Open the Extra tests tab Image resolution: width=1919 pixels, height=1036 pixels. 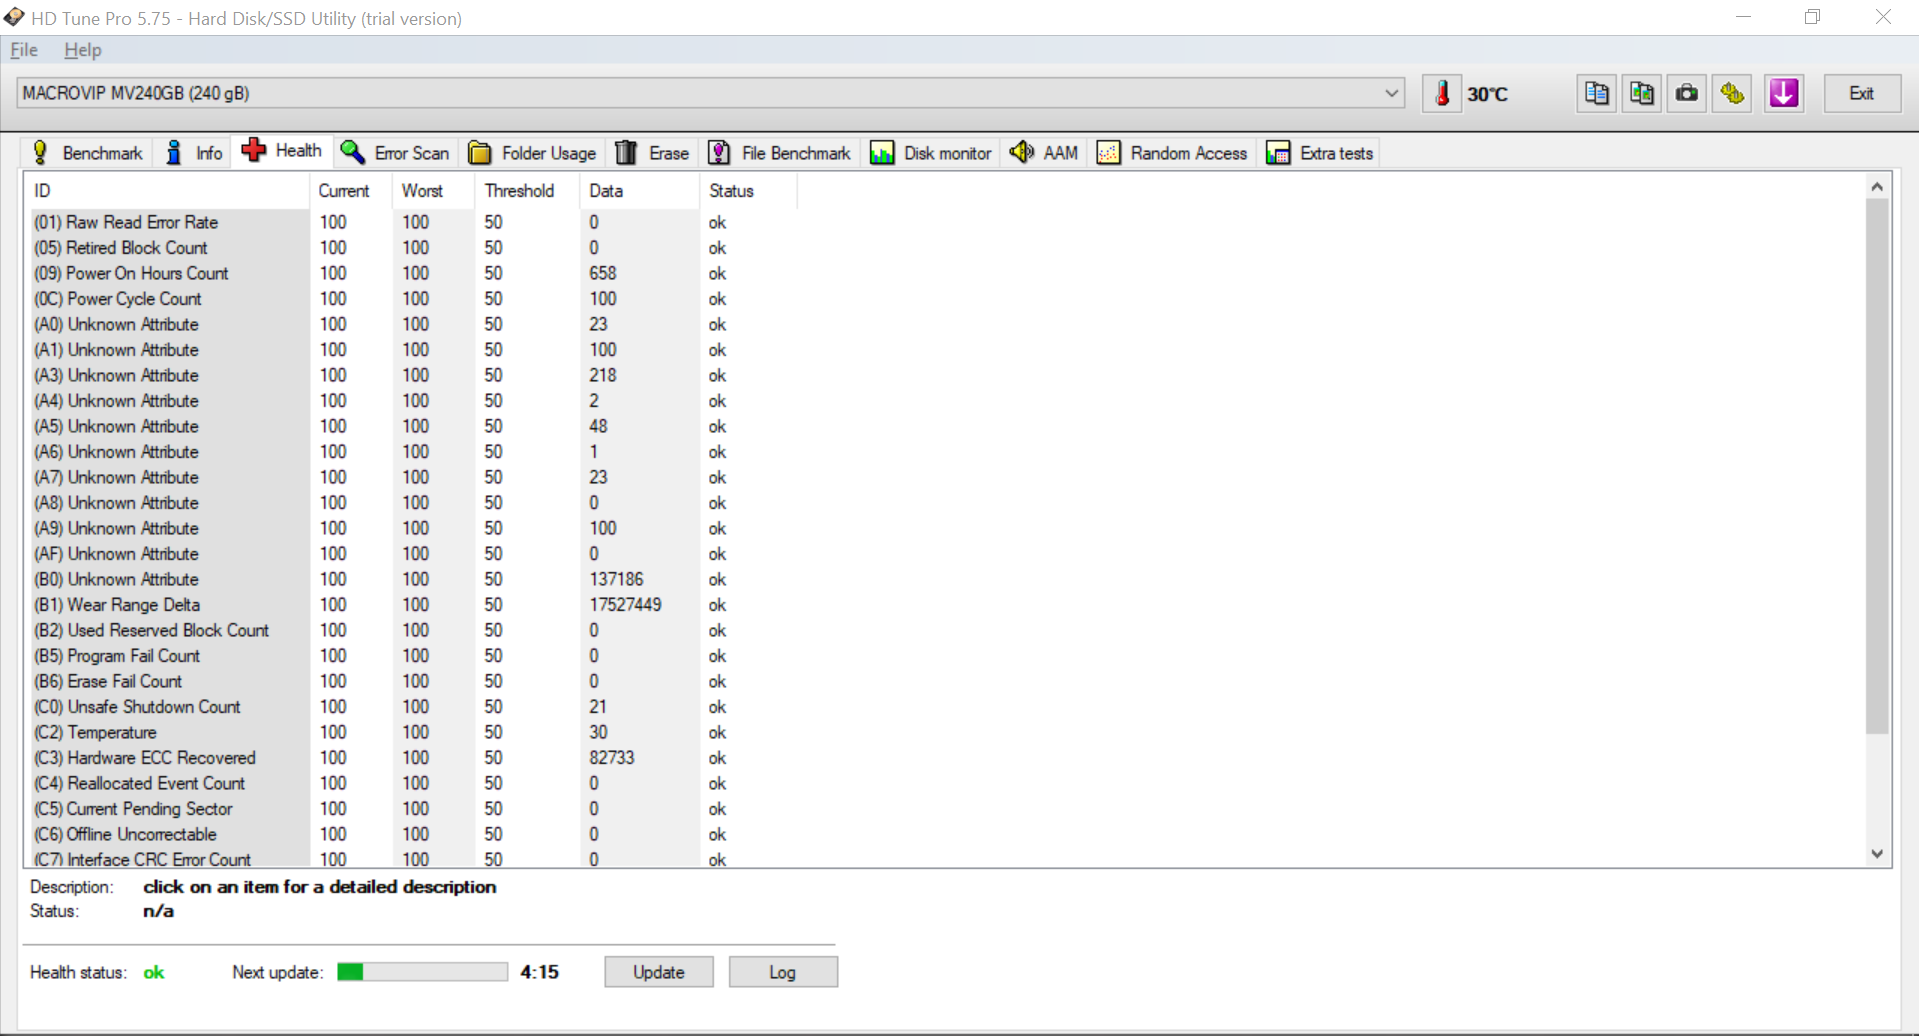[1320, 153]
